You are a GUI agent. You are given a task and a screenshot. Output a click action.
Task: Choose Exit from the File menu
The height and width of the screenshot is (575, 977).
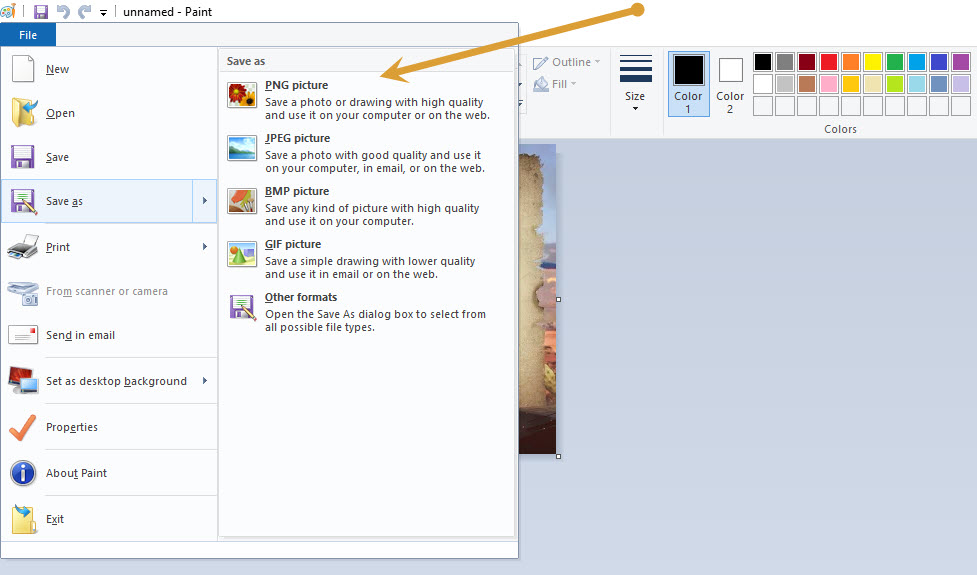109,519
